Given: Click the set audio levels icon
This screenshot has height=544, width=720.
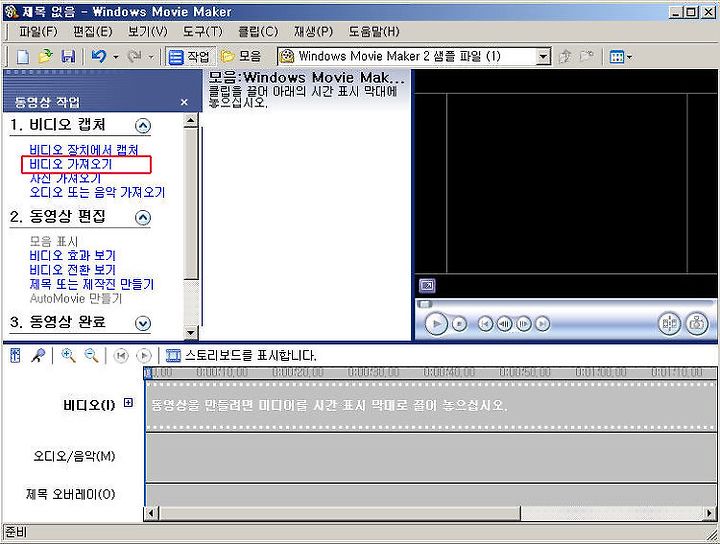Looking at the screenshot, I should 15,355.
